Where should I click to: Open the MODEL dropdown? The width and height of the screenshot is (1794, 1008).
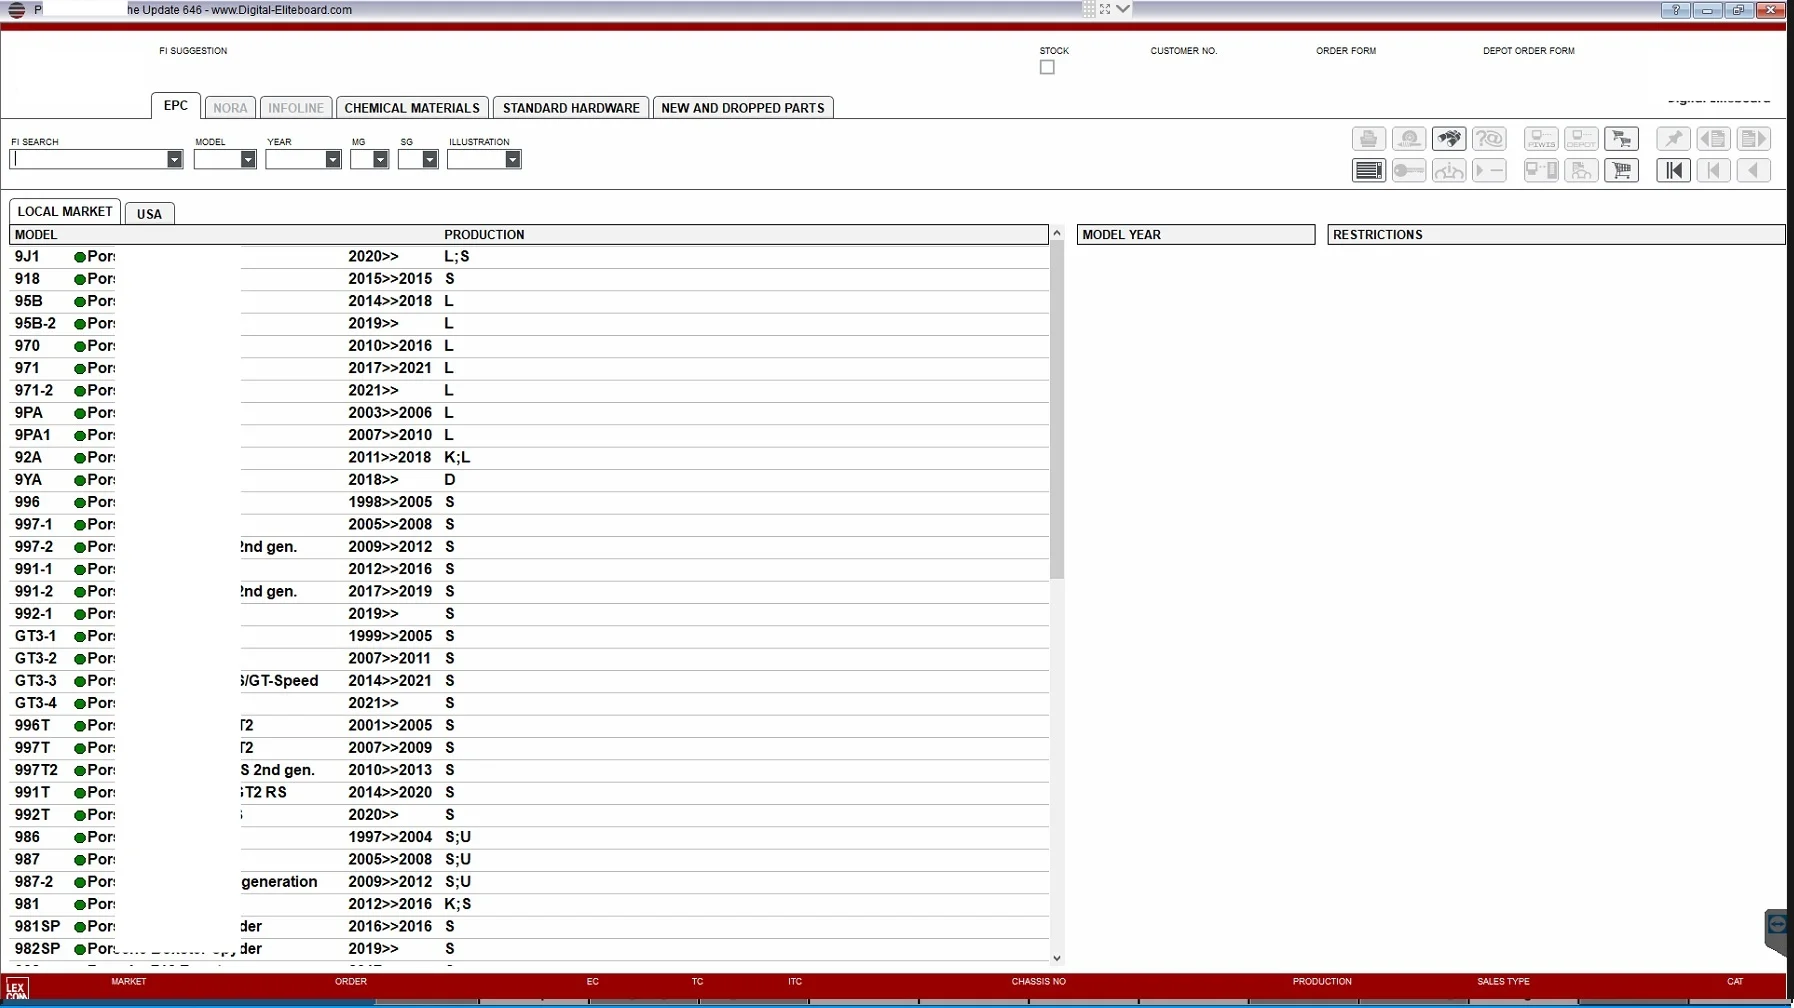[x=248, y=160]
